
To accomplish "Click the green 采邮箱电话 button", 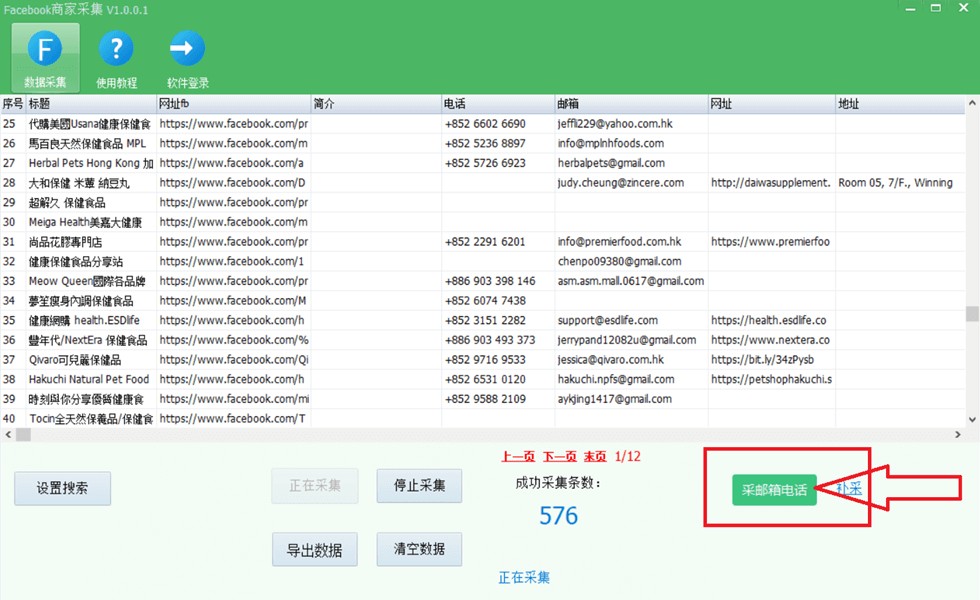I will [774, 490].
